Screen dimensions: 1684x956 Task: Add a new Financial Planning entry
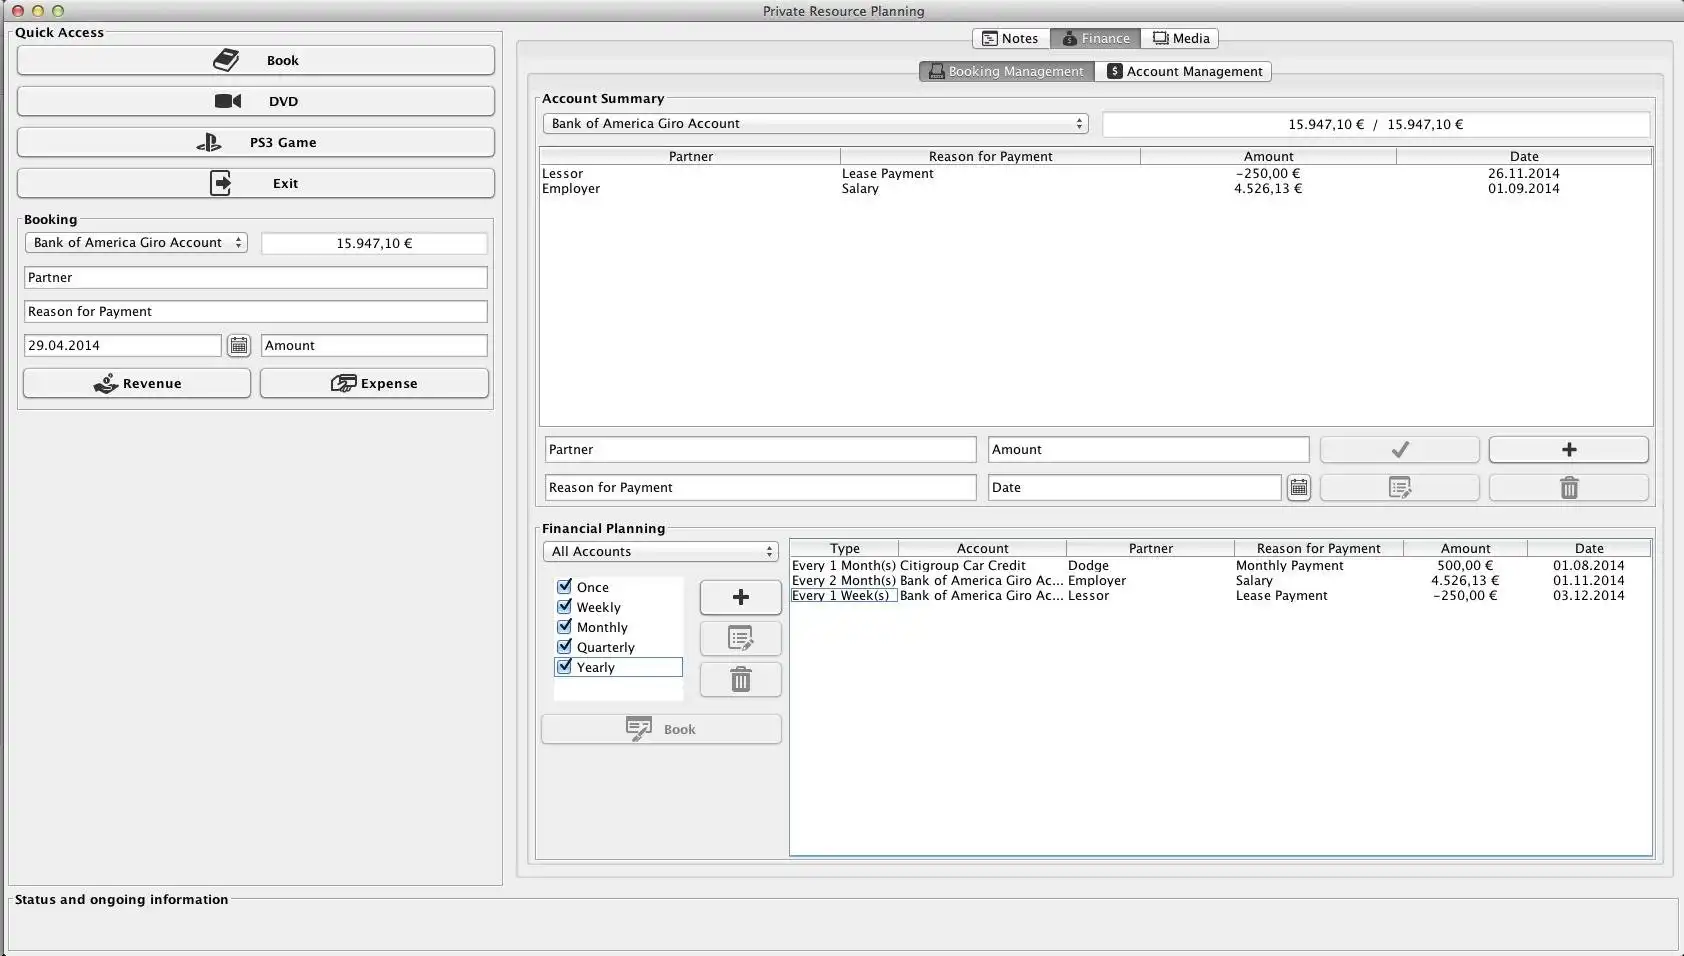coord(740,598)
